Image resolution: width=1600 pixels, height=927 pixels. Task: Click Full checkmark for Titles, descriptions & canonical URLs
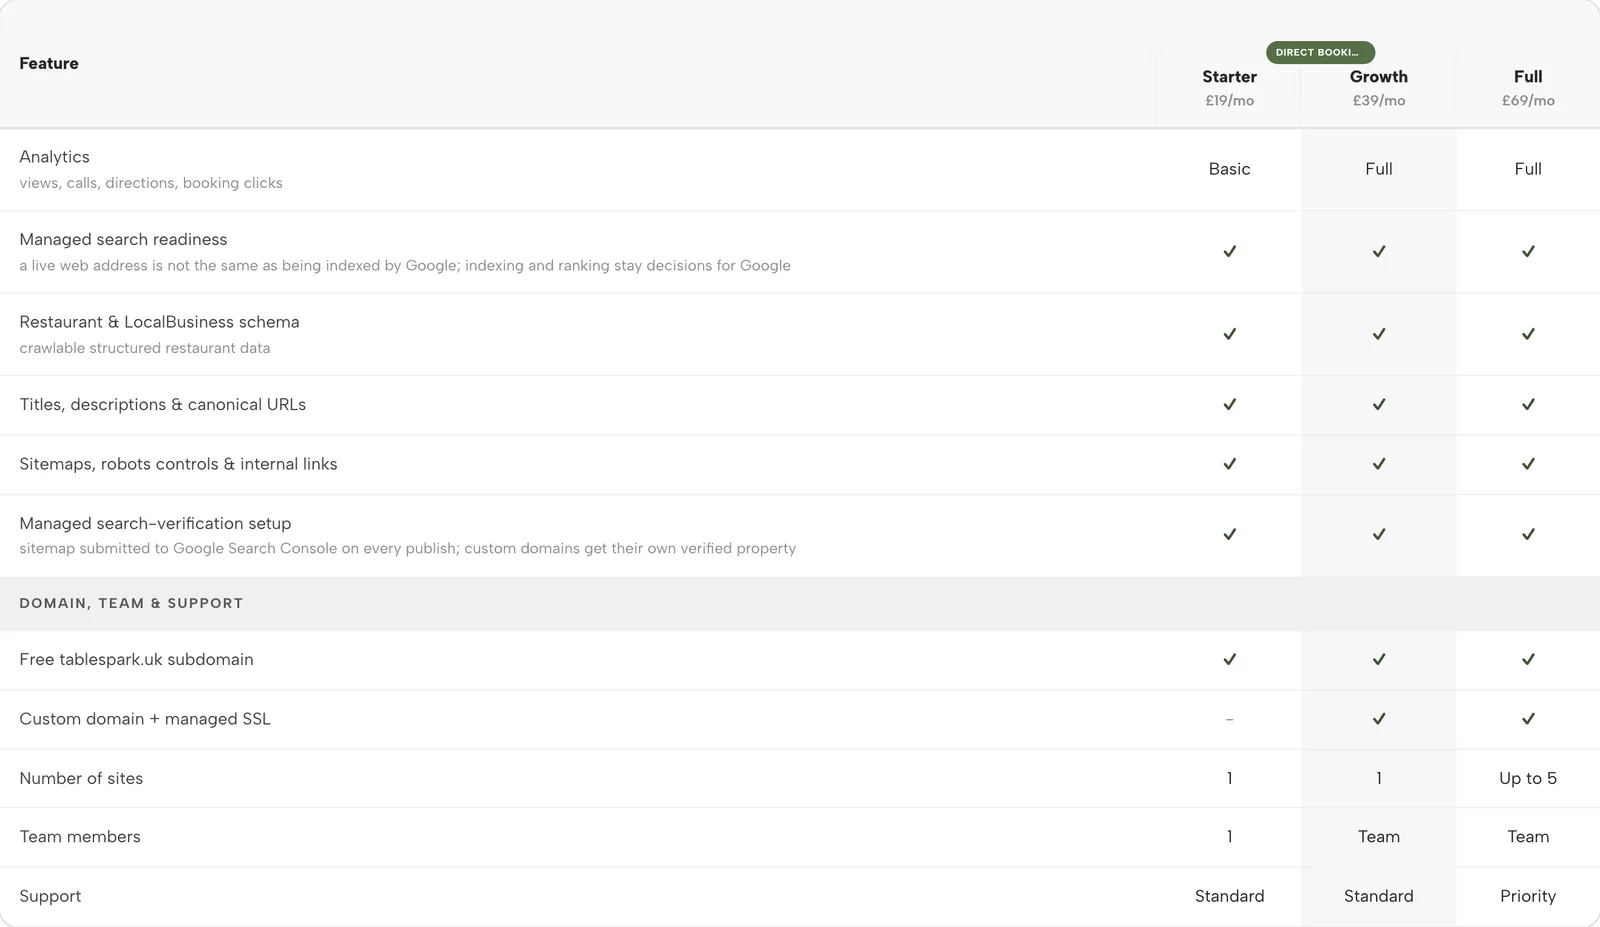(1528, 405)
